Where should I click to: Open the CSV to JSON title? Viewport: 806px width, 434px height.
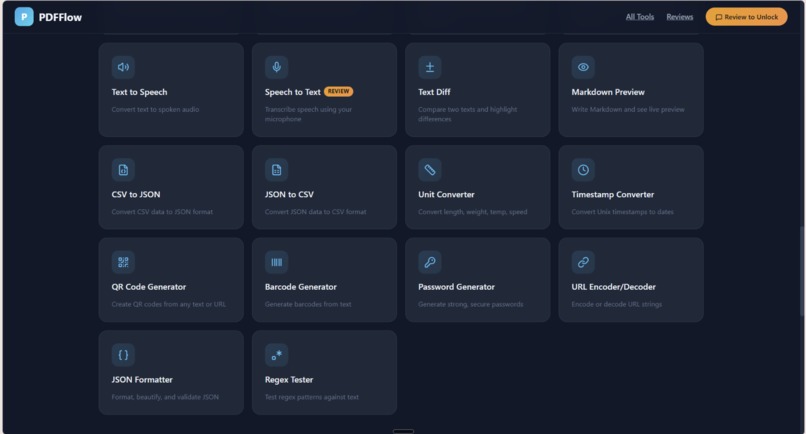click(136, 194)
